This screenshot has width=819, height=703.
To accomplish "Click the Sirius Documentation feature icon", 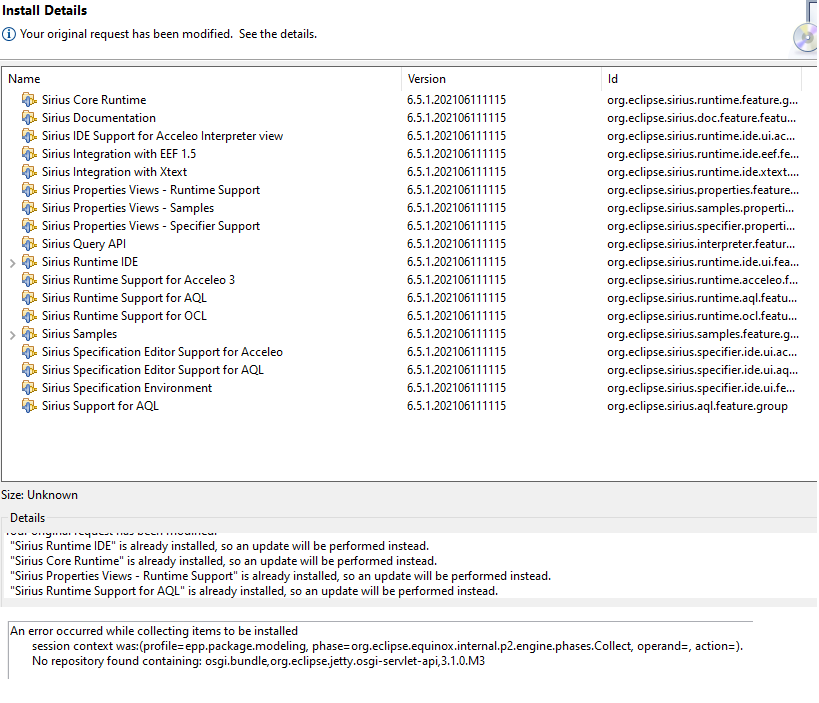I will 29,118.
